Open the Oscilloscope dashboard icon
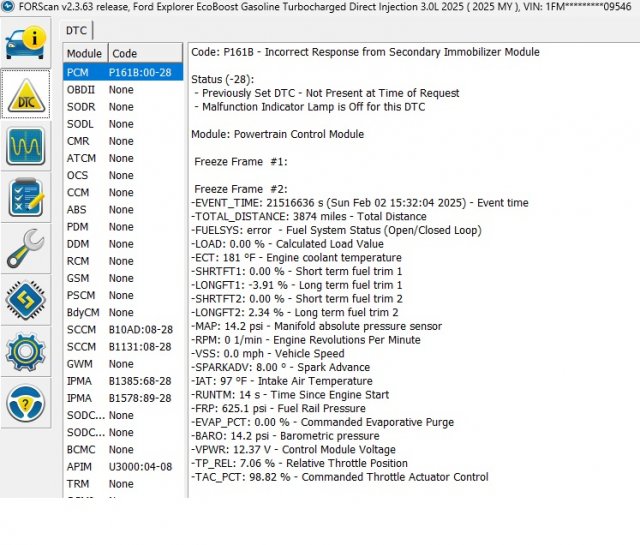Viewport: 640px width, 545px height. click(x=26, y=146)
